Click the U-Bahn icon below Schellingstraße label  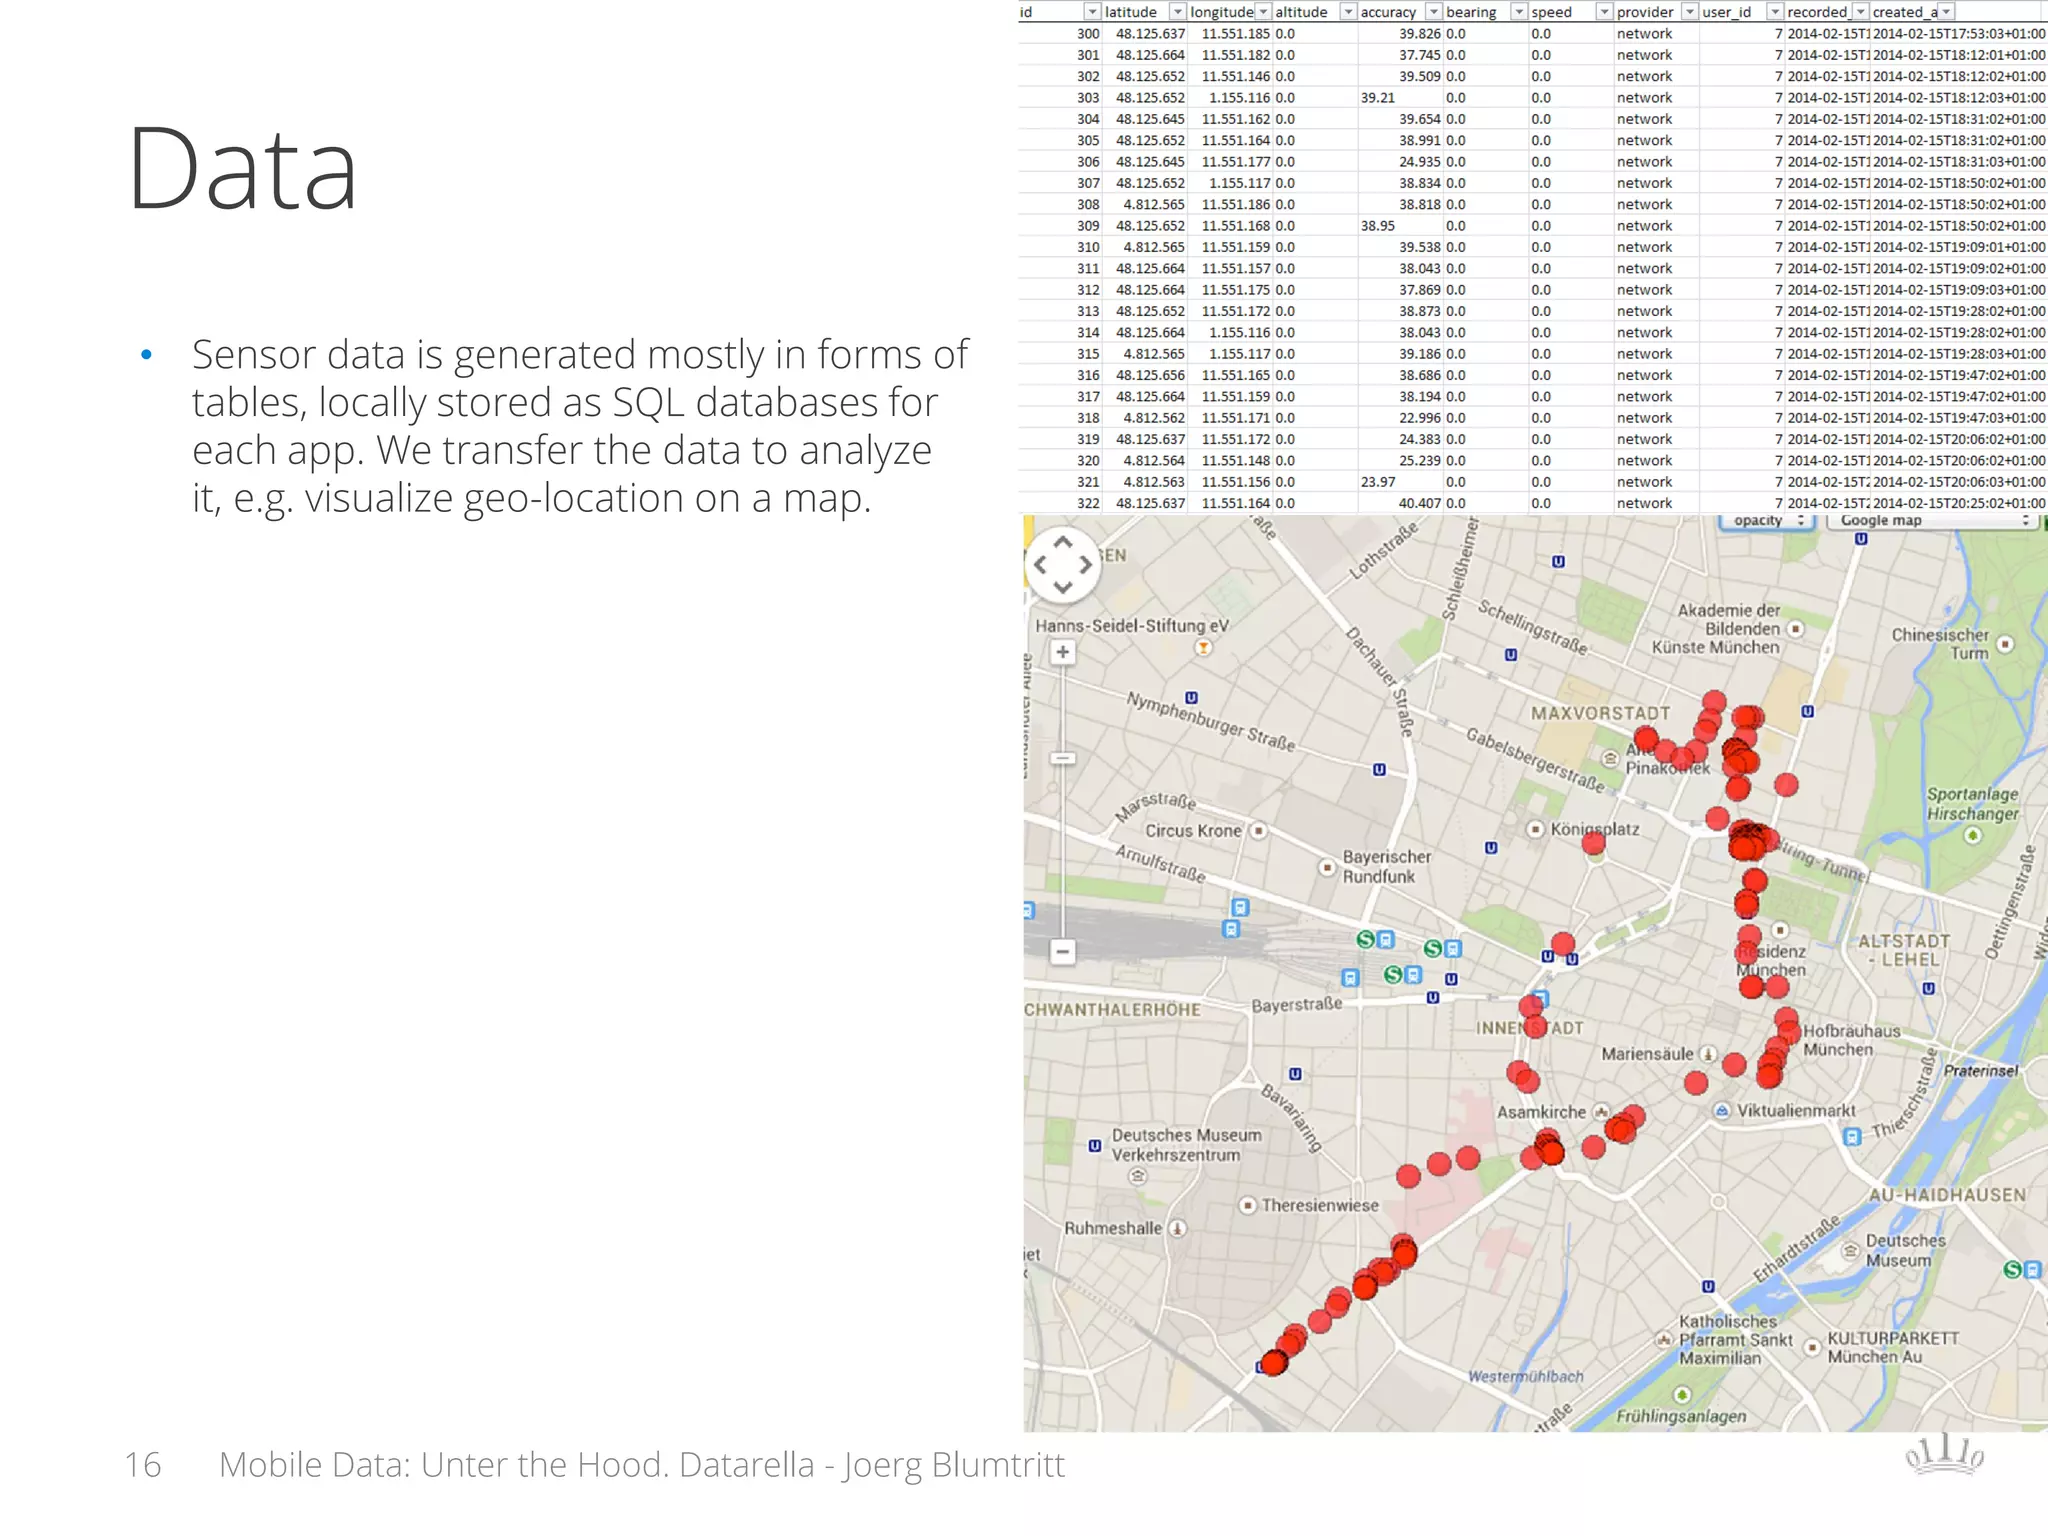1511,655
